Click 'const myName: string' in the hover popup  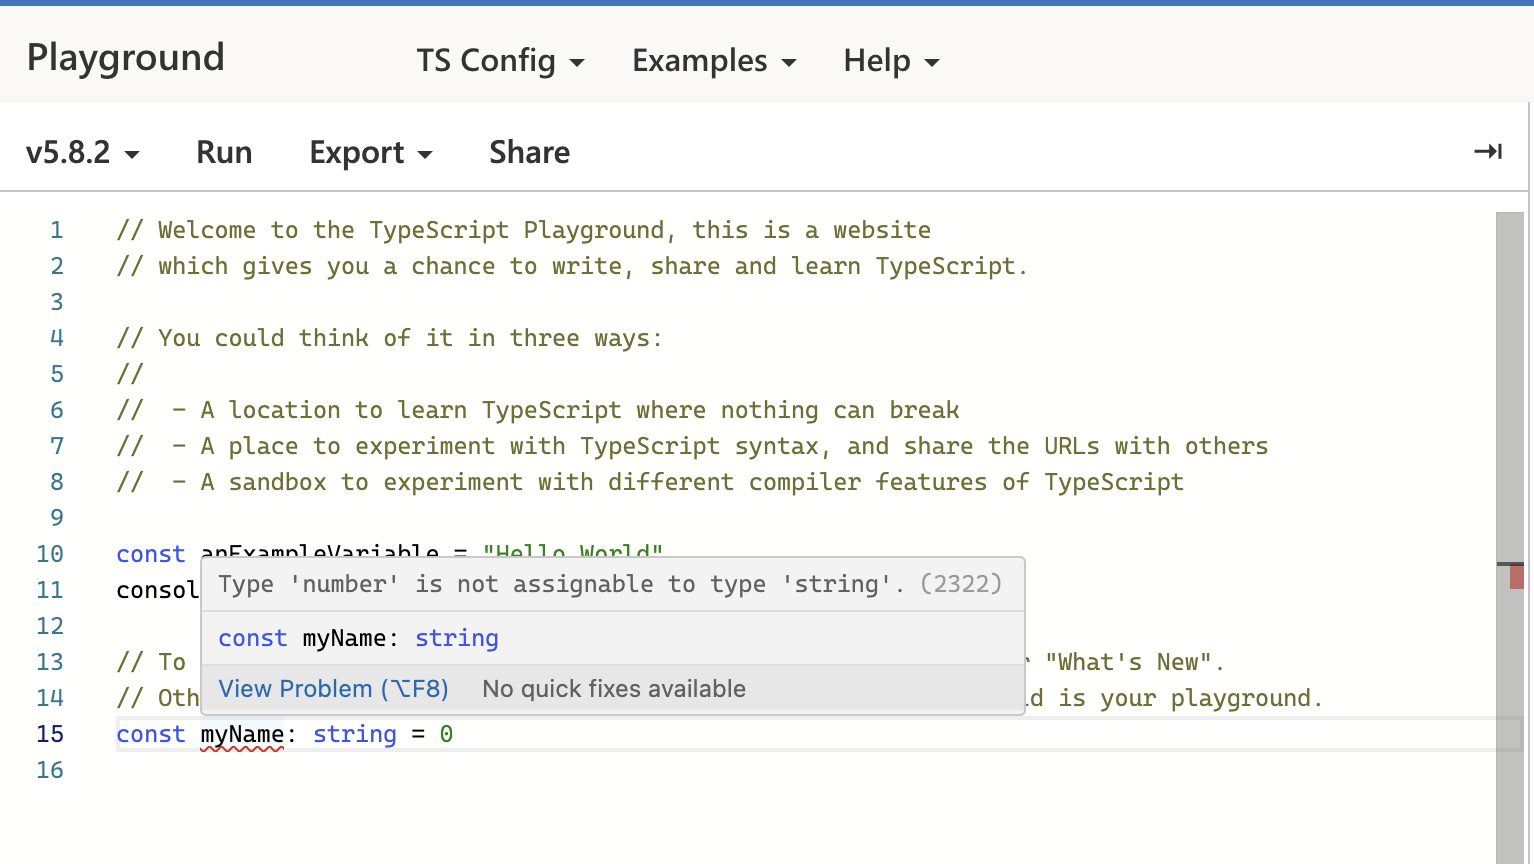pos(358,638)
